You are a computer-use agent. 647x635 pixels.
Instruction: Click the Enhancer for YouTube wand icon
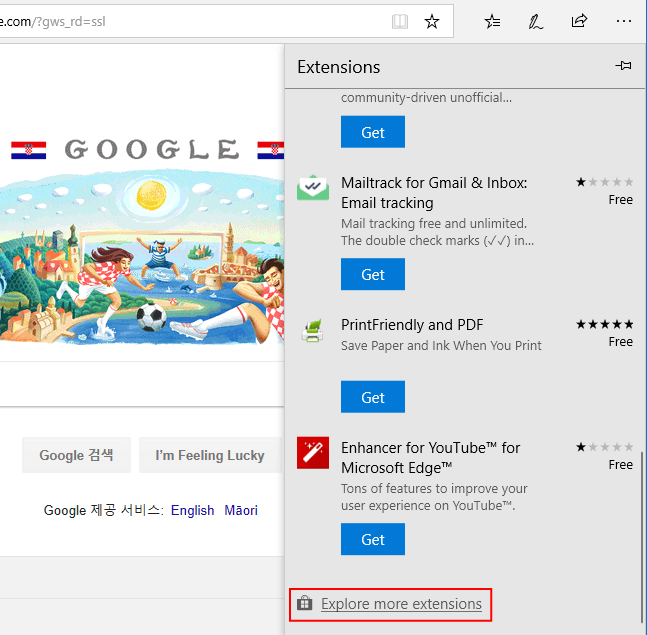[313, 453]
